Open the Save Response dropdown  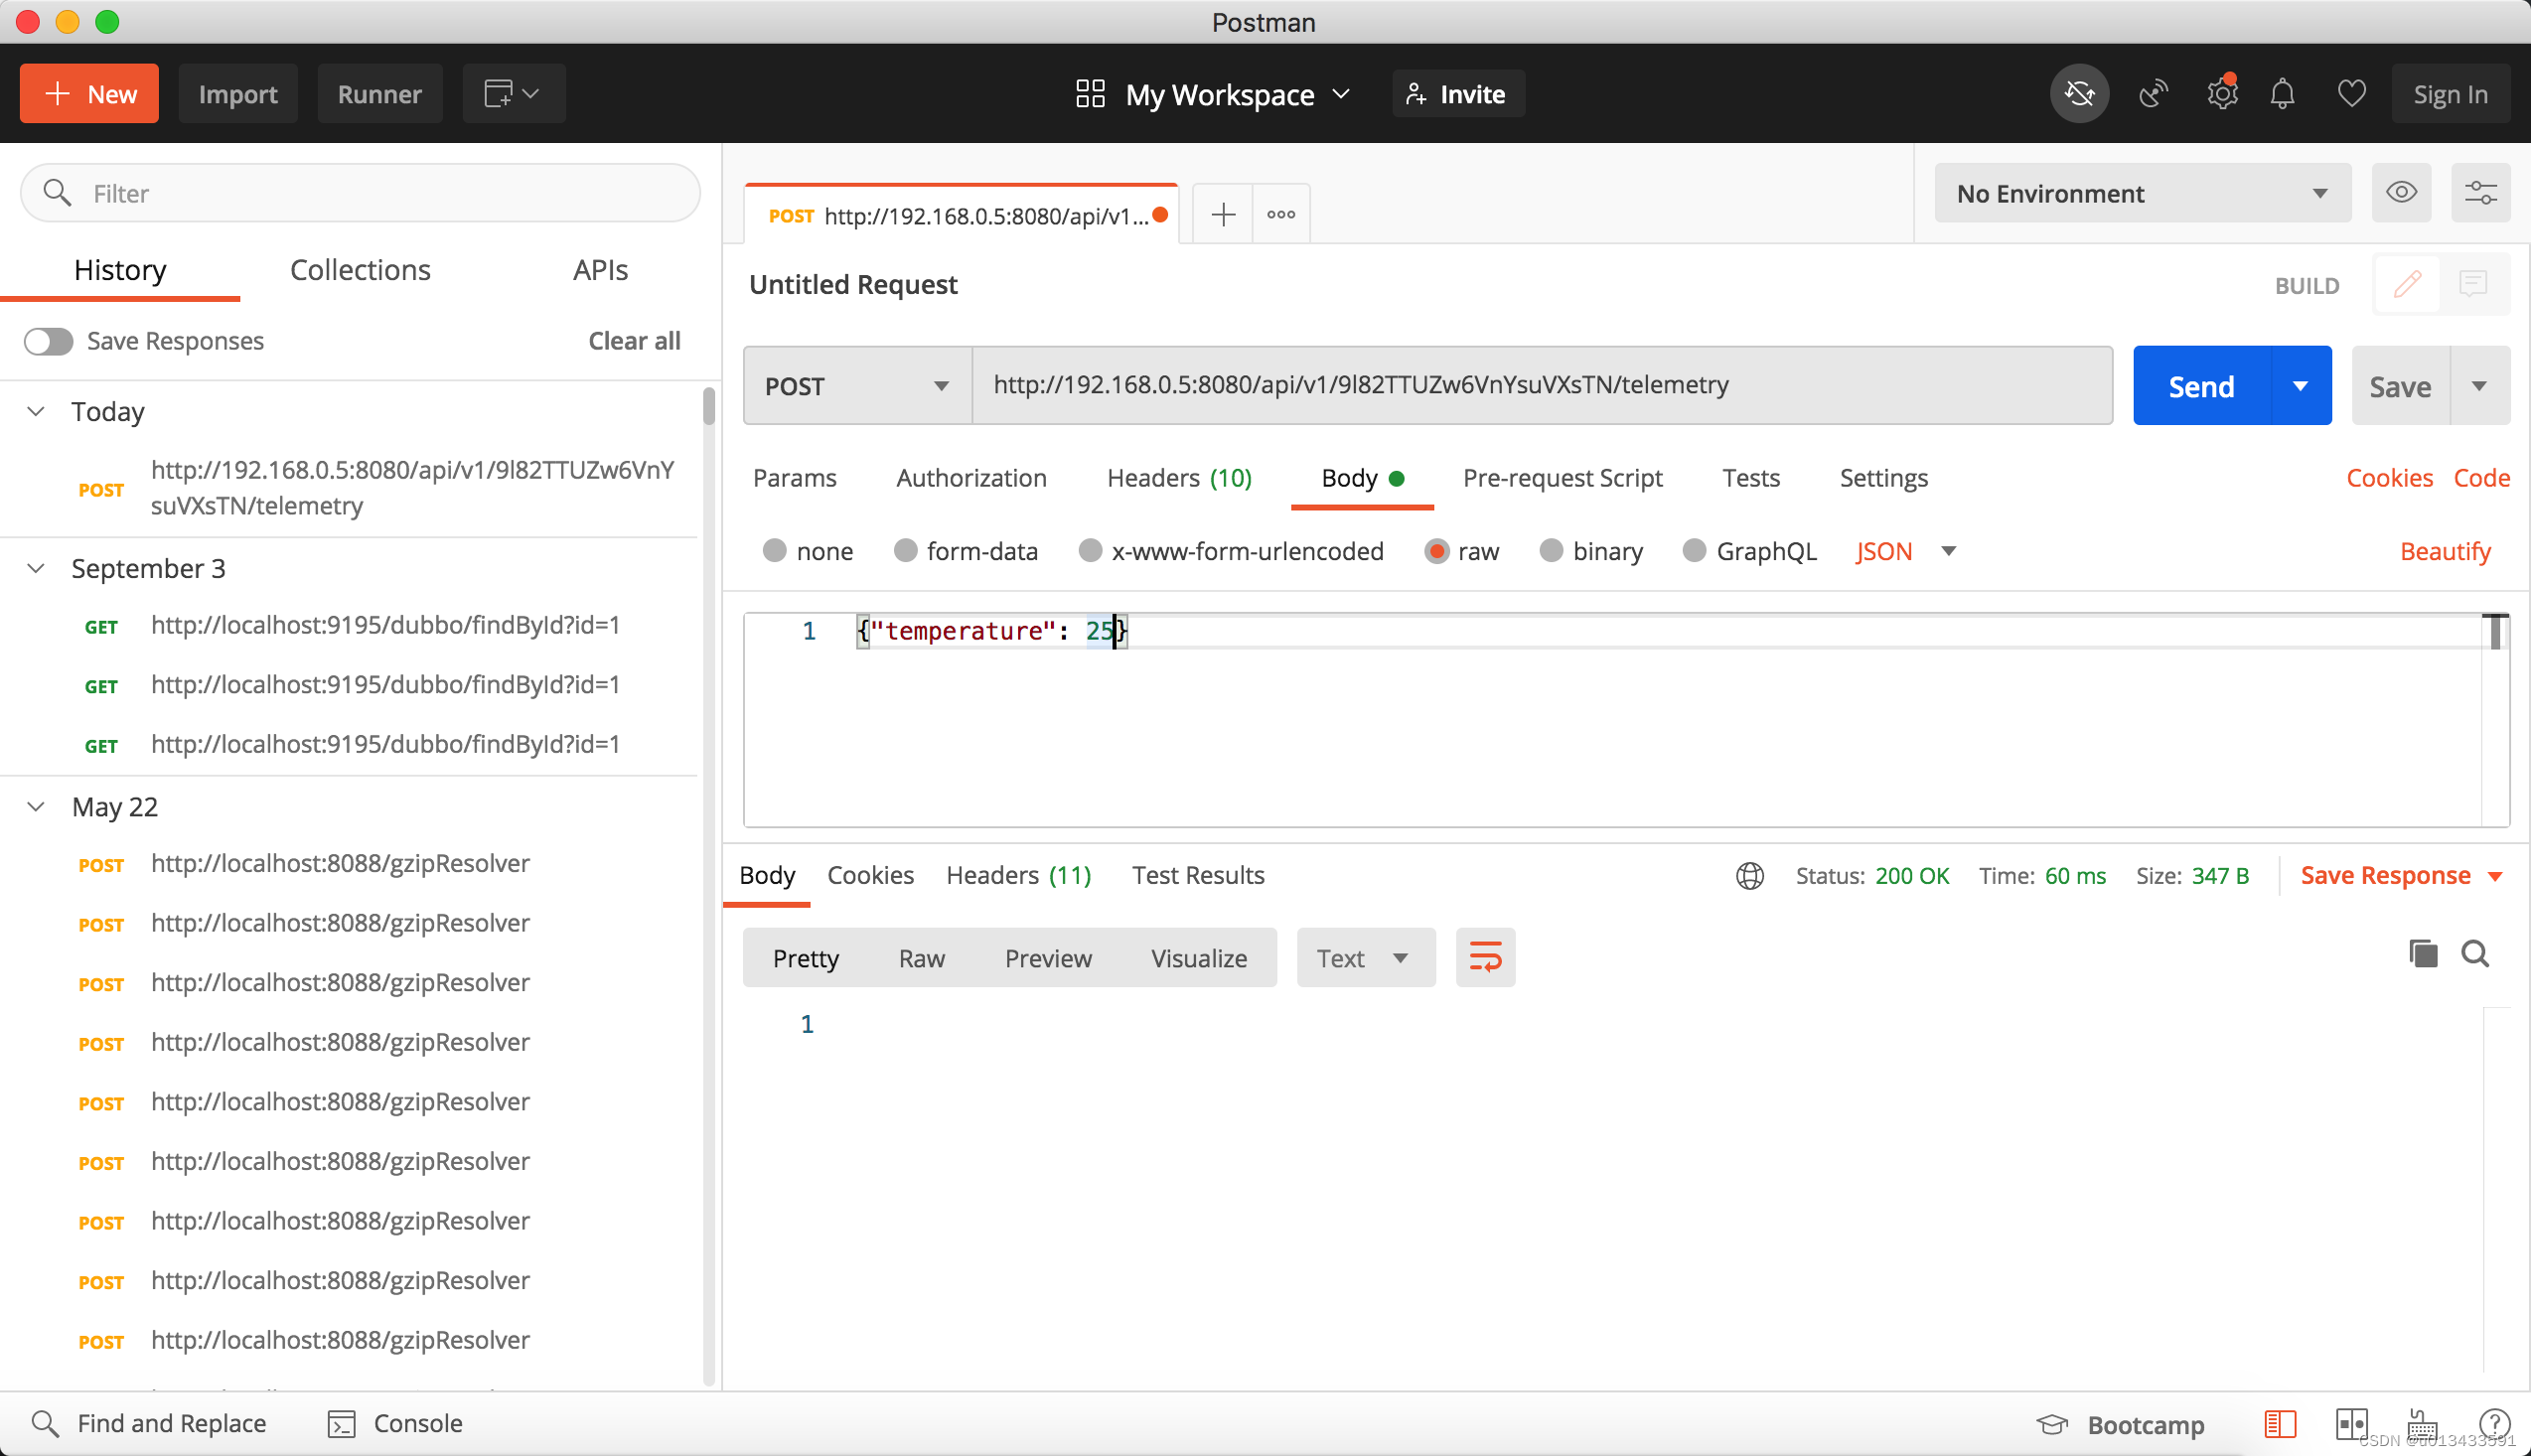[2400, 876]
